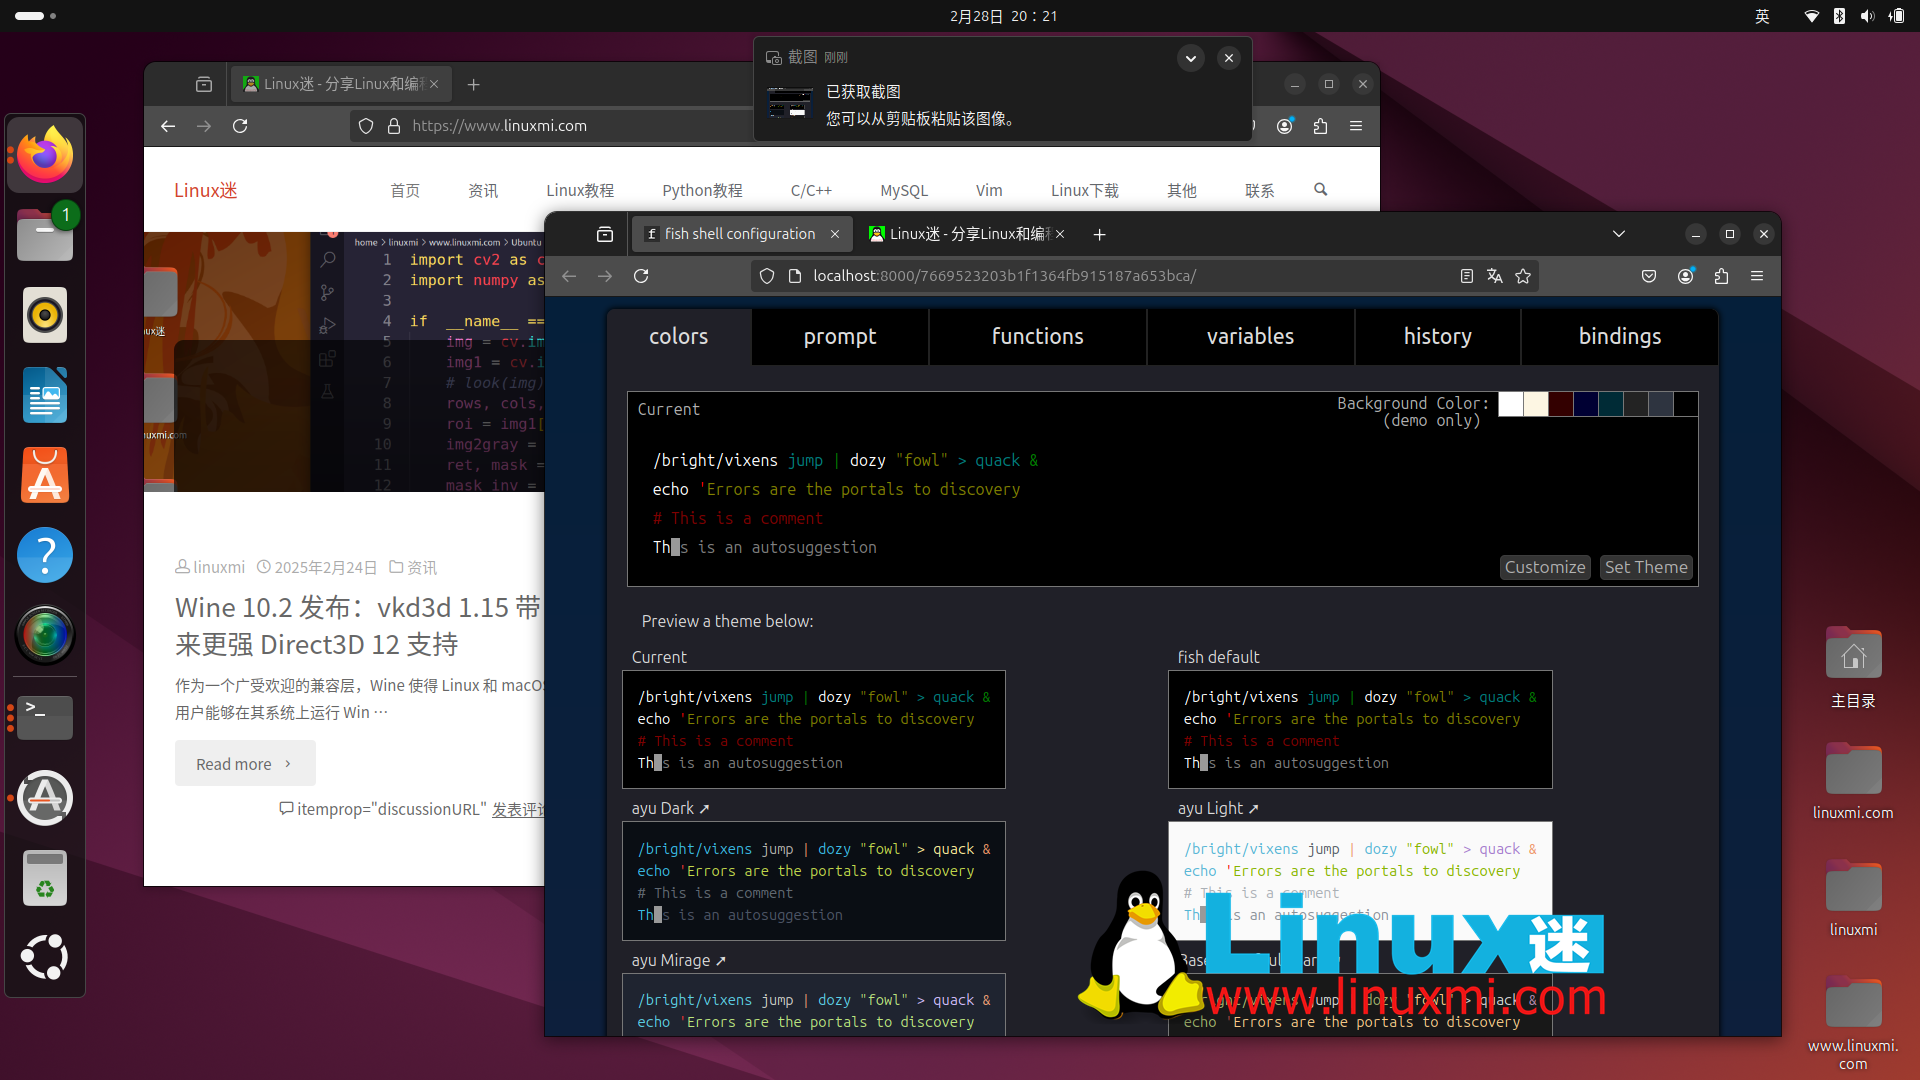
Task: Go back in background linuxmi window
Action: point(168,126)
